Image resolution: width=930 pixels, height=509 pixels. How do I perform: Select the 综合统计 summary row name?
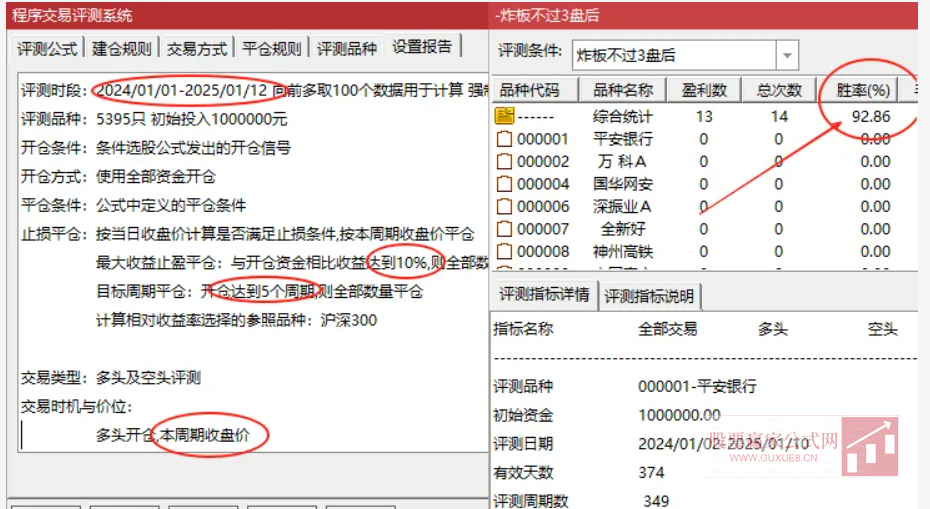pyautogui.click(x=622, y=116)
